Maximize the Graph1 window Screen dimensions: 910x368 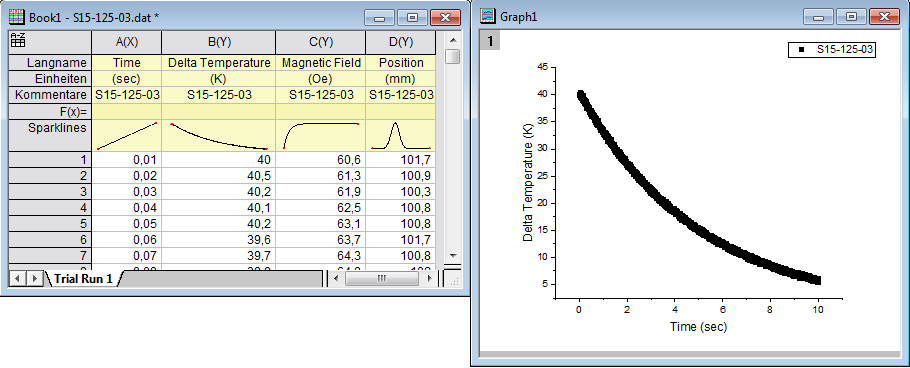click(851, 17)
